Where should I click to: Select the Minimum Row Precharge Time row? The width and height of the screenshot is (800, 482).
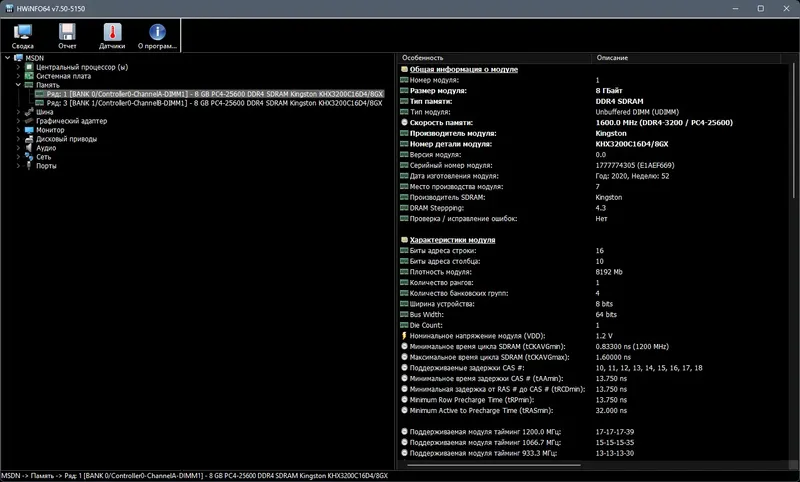point(592,400)
